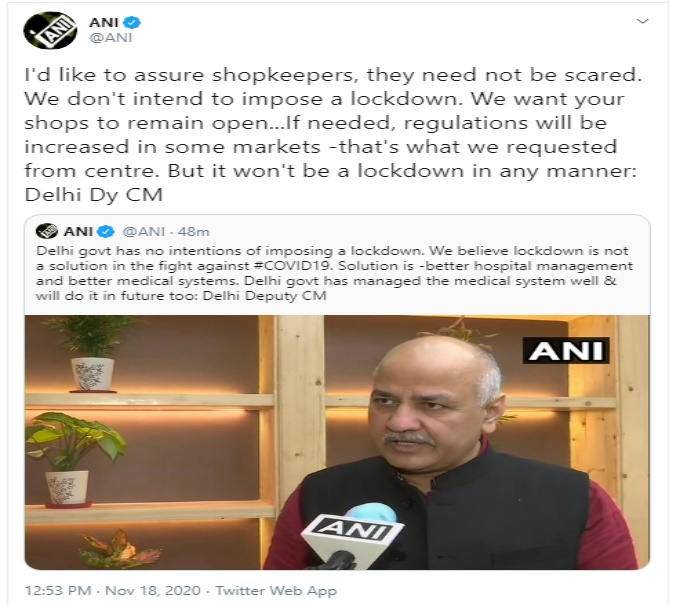The image size is (680, 605).
Task: Expand the tweet options chevron menu
Action: [x=642, y=21]
